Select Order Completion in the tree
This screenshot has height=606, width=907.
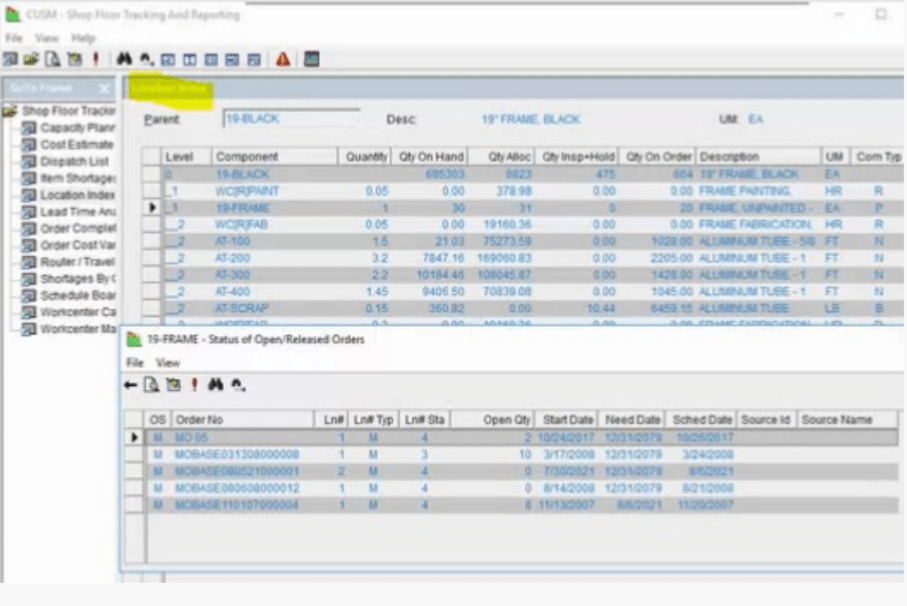coord(78,228)
